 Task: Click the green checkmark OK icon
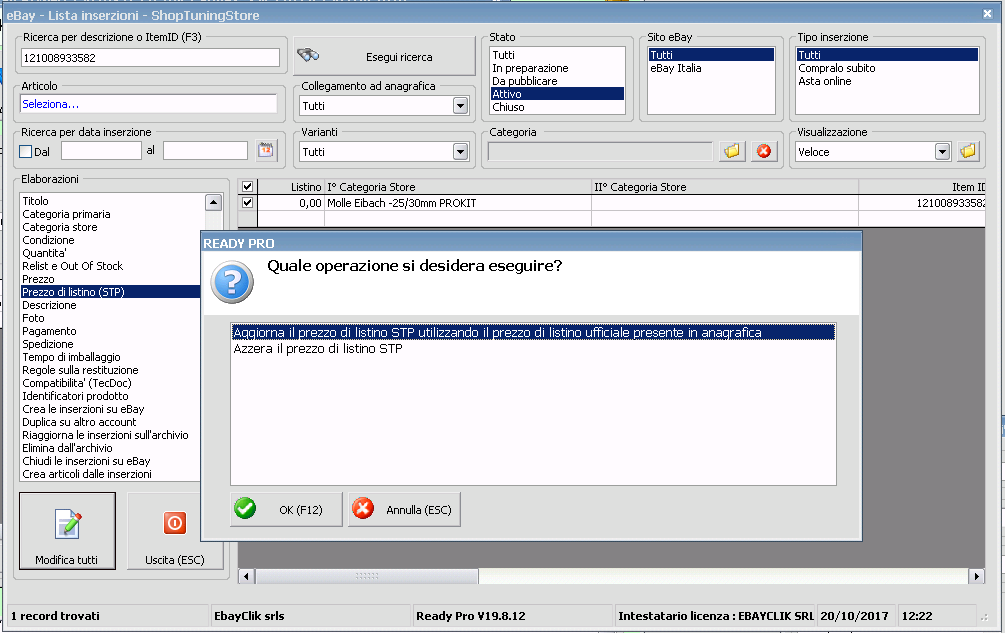click(x=245, y=509)
